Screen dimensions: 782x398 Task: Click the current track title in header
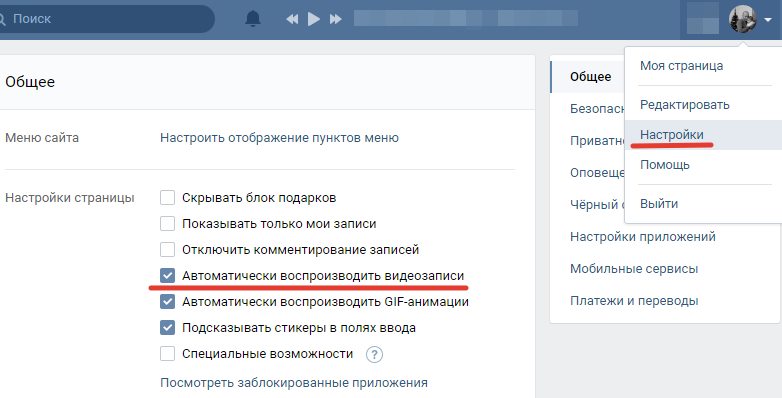click(x=466, y=19)
